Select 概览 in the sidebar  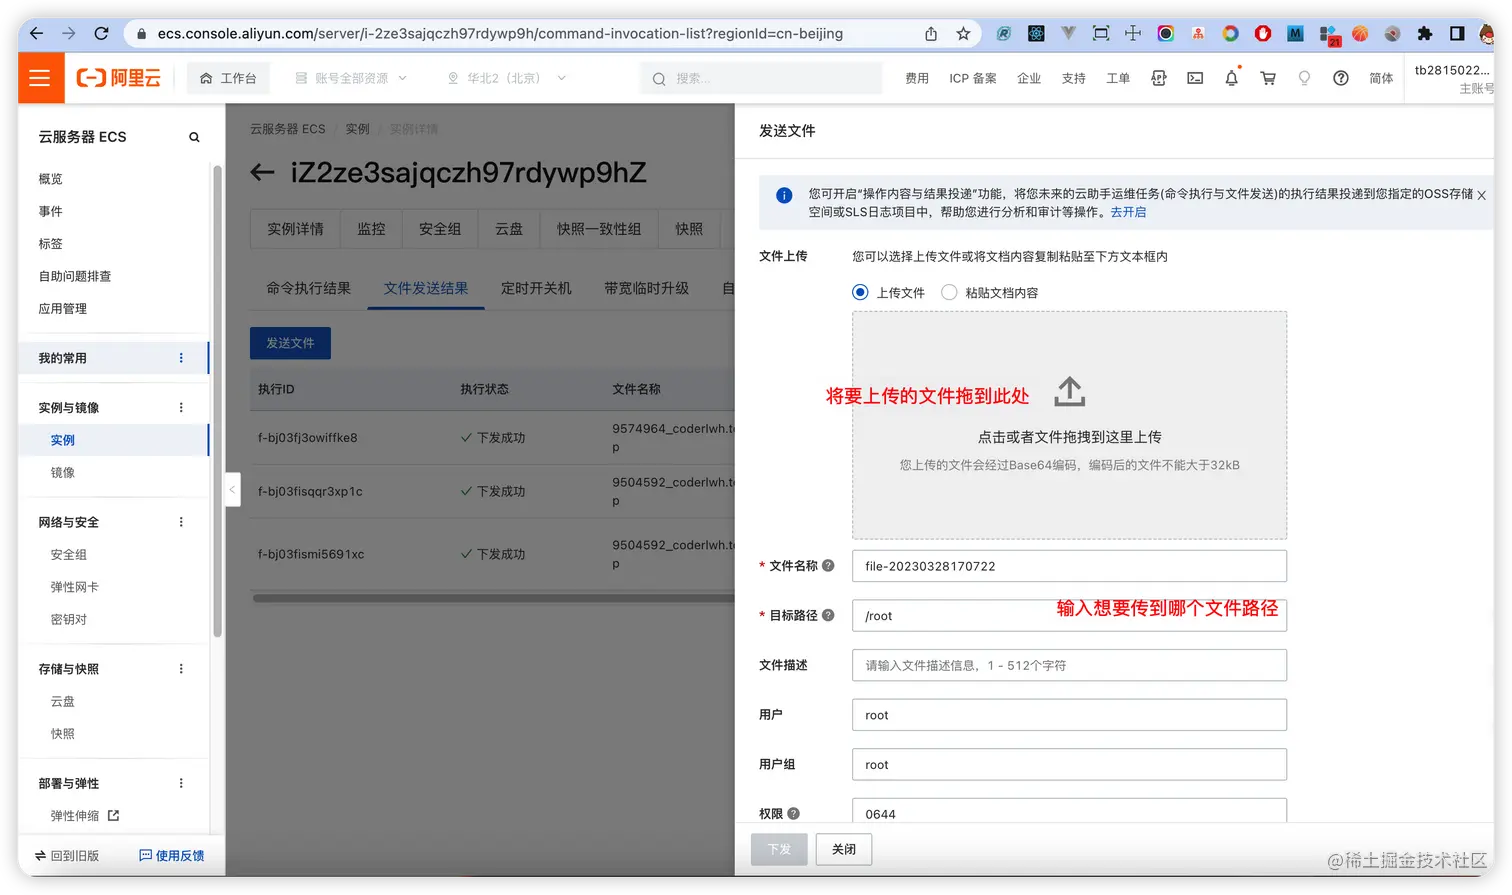(x=50, y=179)
